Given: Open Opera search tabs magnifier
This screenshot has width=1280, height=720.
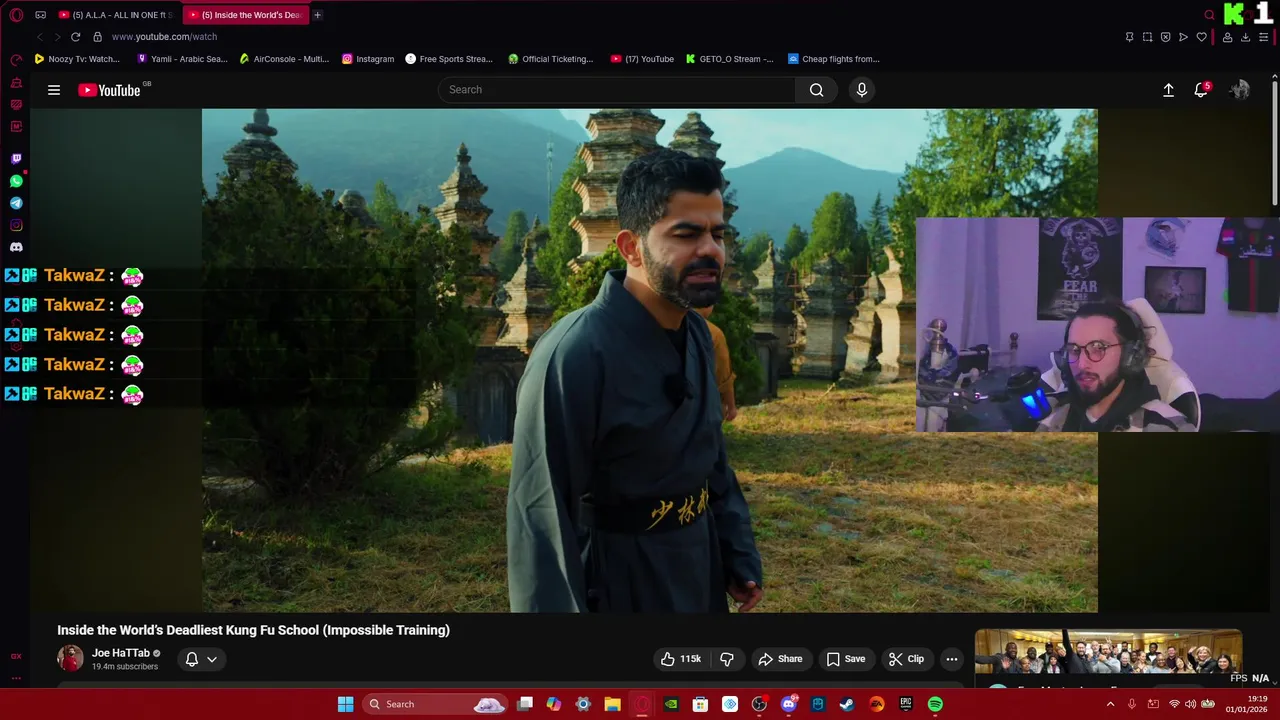Looking at the screenshot, I should coord(1209,15).
